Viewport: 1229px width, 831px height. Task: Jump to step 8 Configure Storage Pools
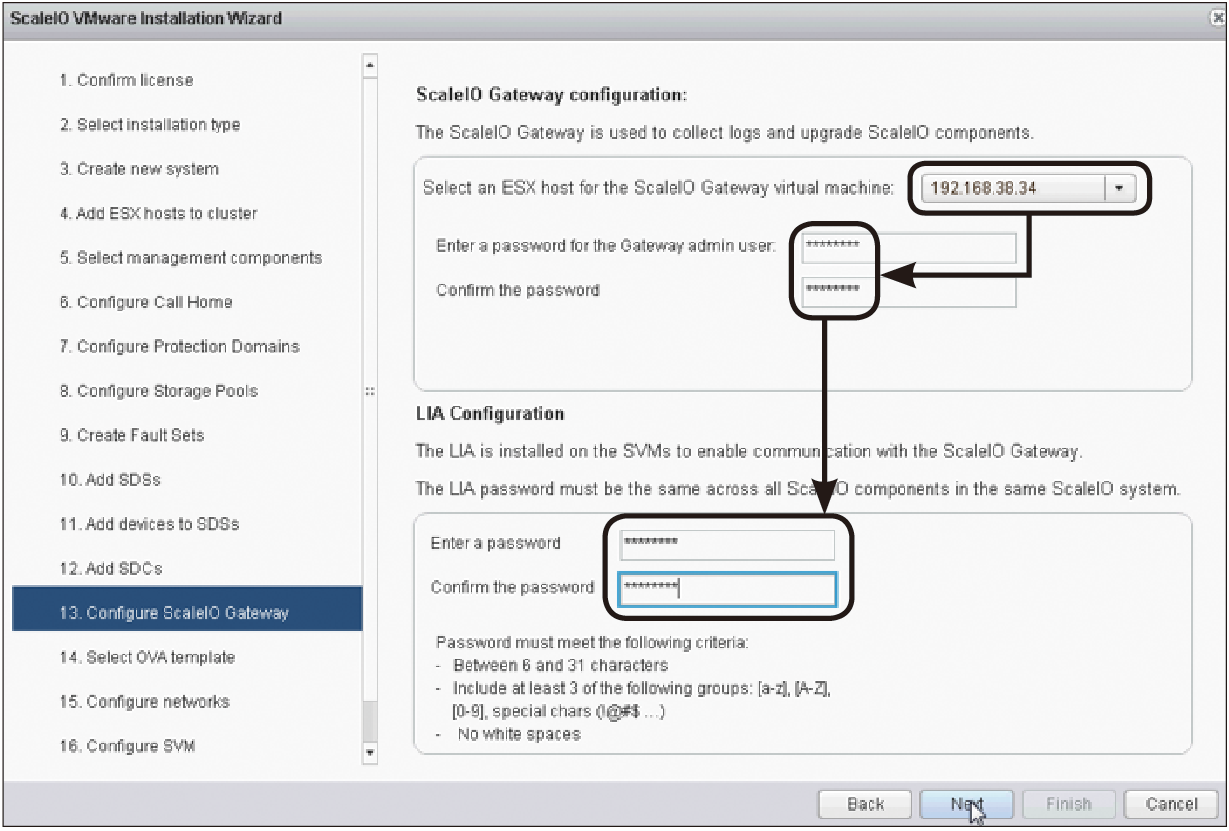click(159, 391)
